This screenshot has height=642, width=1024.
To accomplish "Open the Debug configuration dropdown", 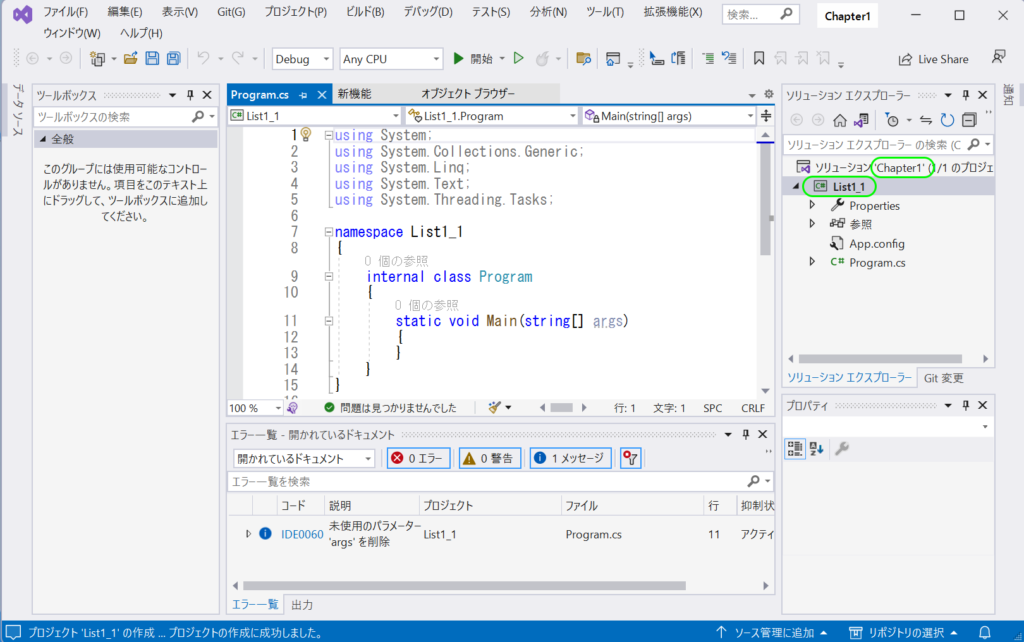I will coord(302,58).
